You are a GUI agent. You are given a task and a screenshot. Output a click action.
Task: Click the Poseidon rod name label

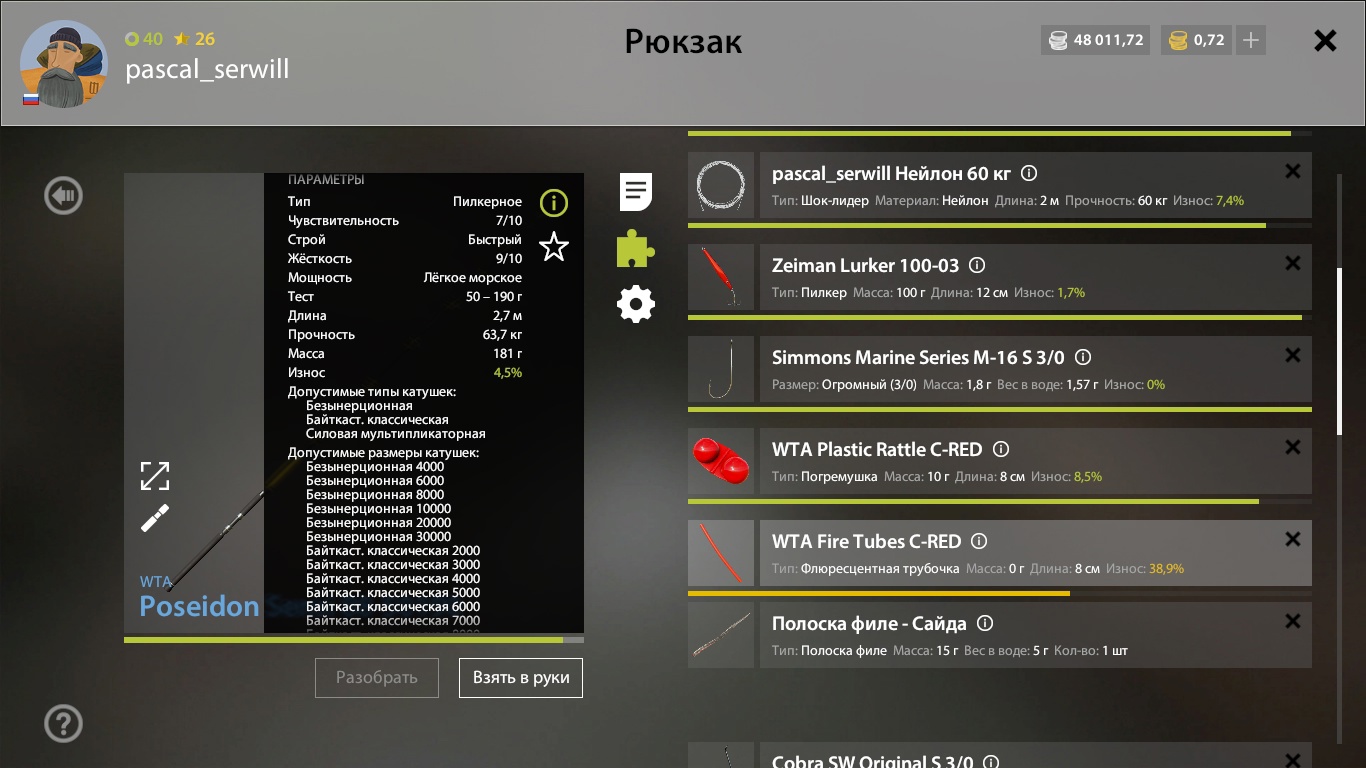(199, 606)
